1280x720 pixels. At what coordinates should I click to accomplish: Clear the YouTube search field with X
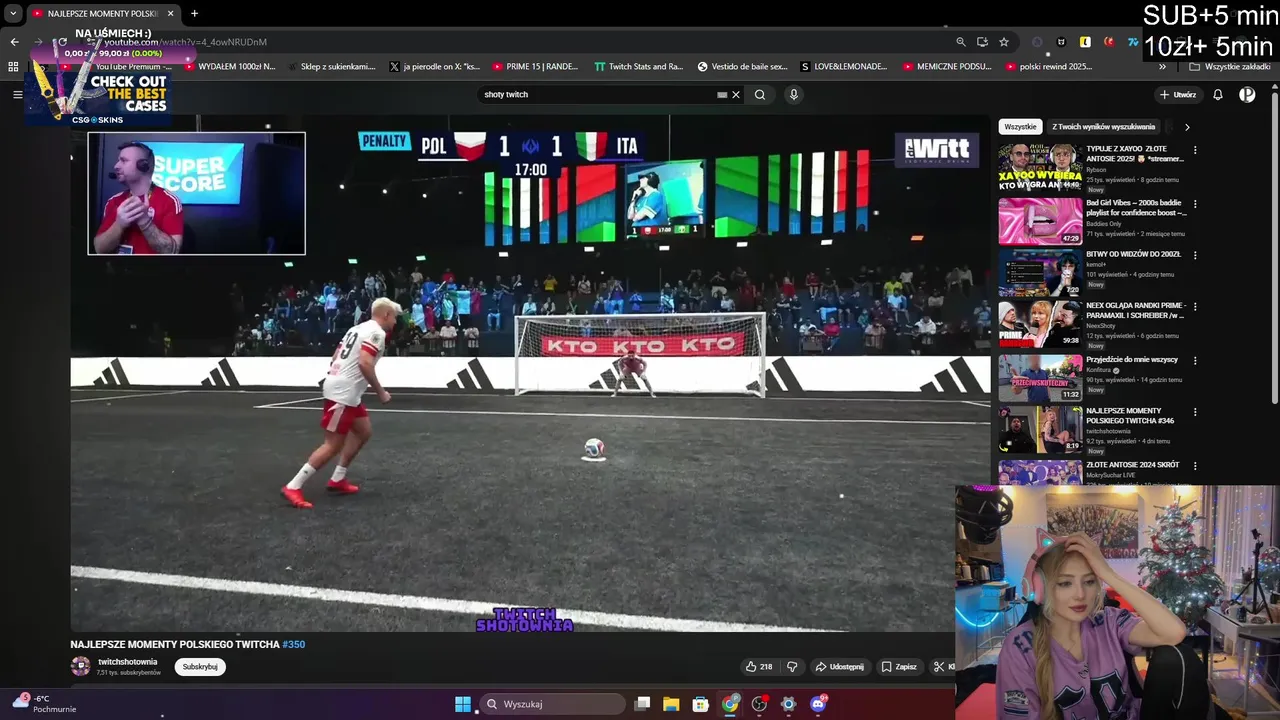pos(736,95)
